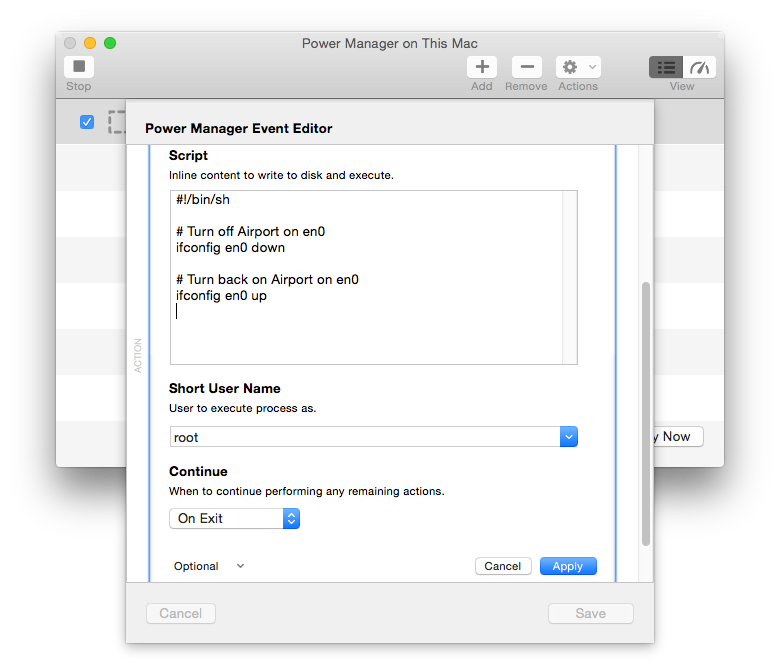Add a new event with plus icon
Viewport: 780px width, 664px height.
click(482, 67)
